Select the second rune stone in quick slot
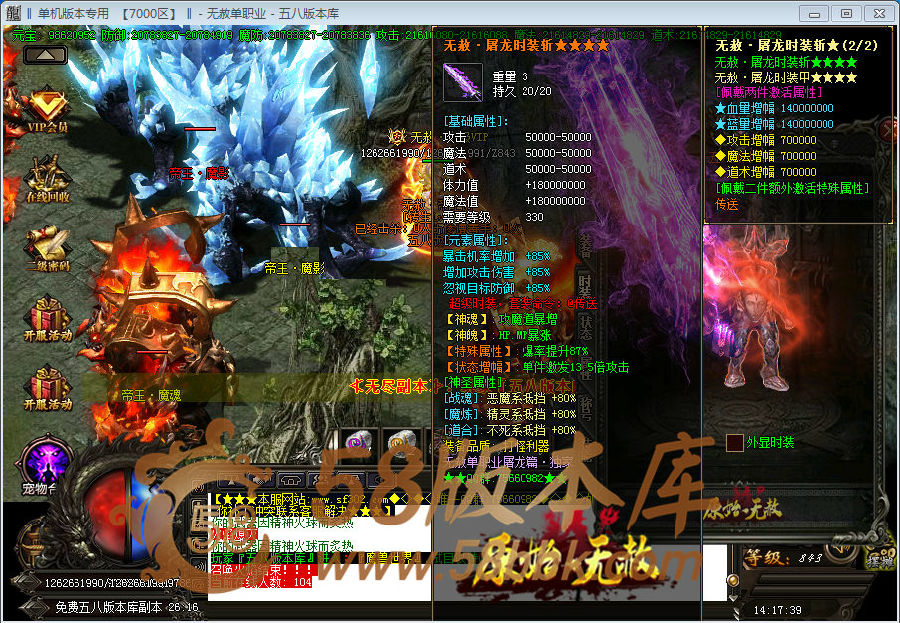 (400, 441)
